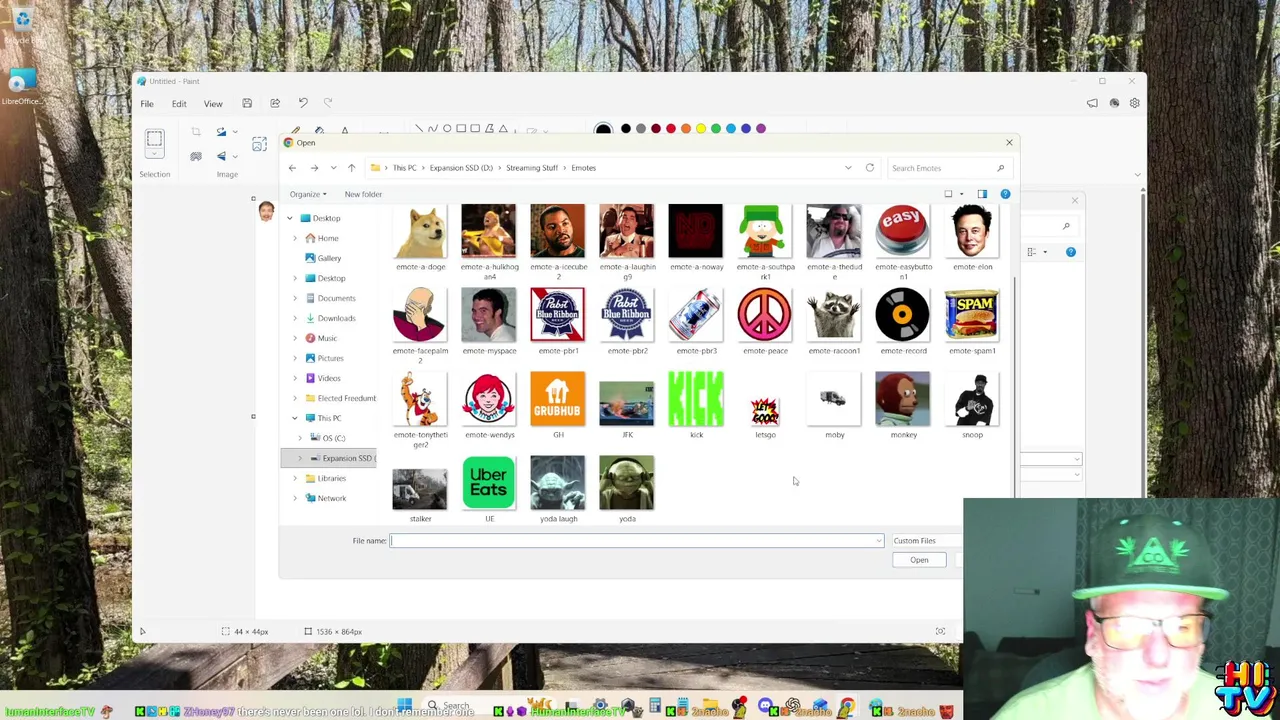The image size is (1280, 720).
Task: Open the Paint settings gear
Action: point(1134,103)
